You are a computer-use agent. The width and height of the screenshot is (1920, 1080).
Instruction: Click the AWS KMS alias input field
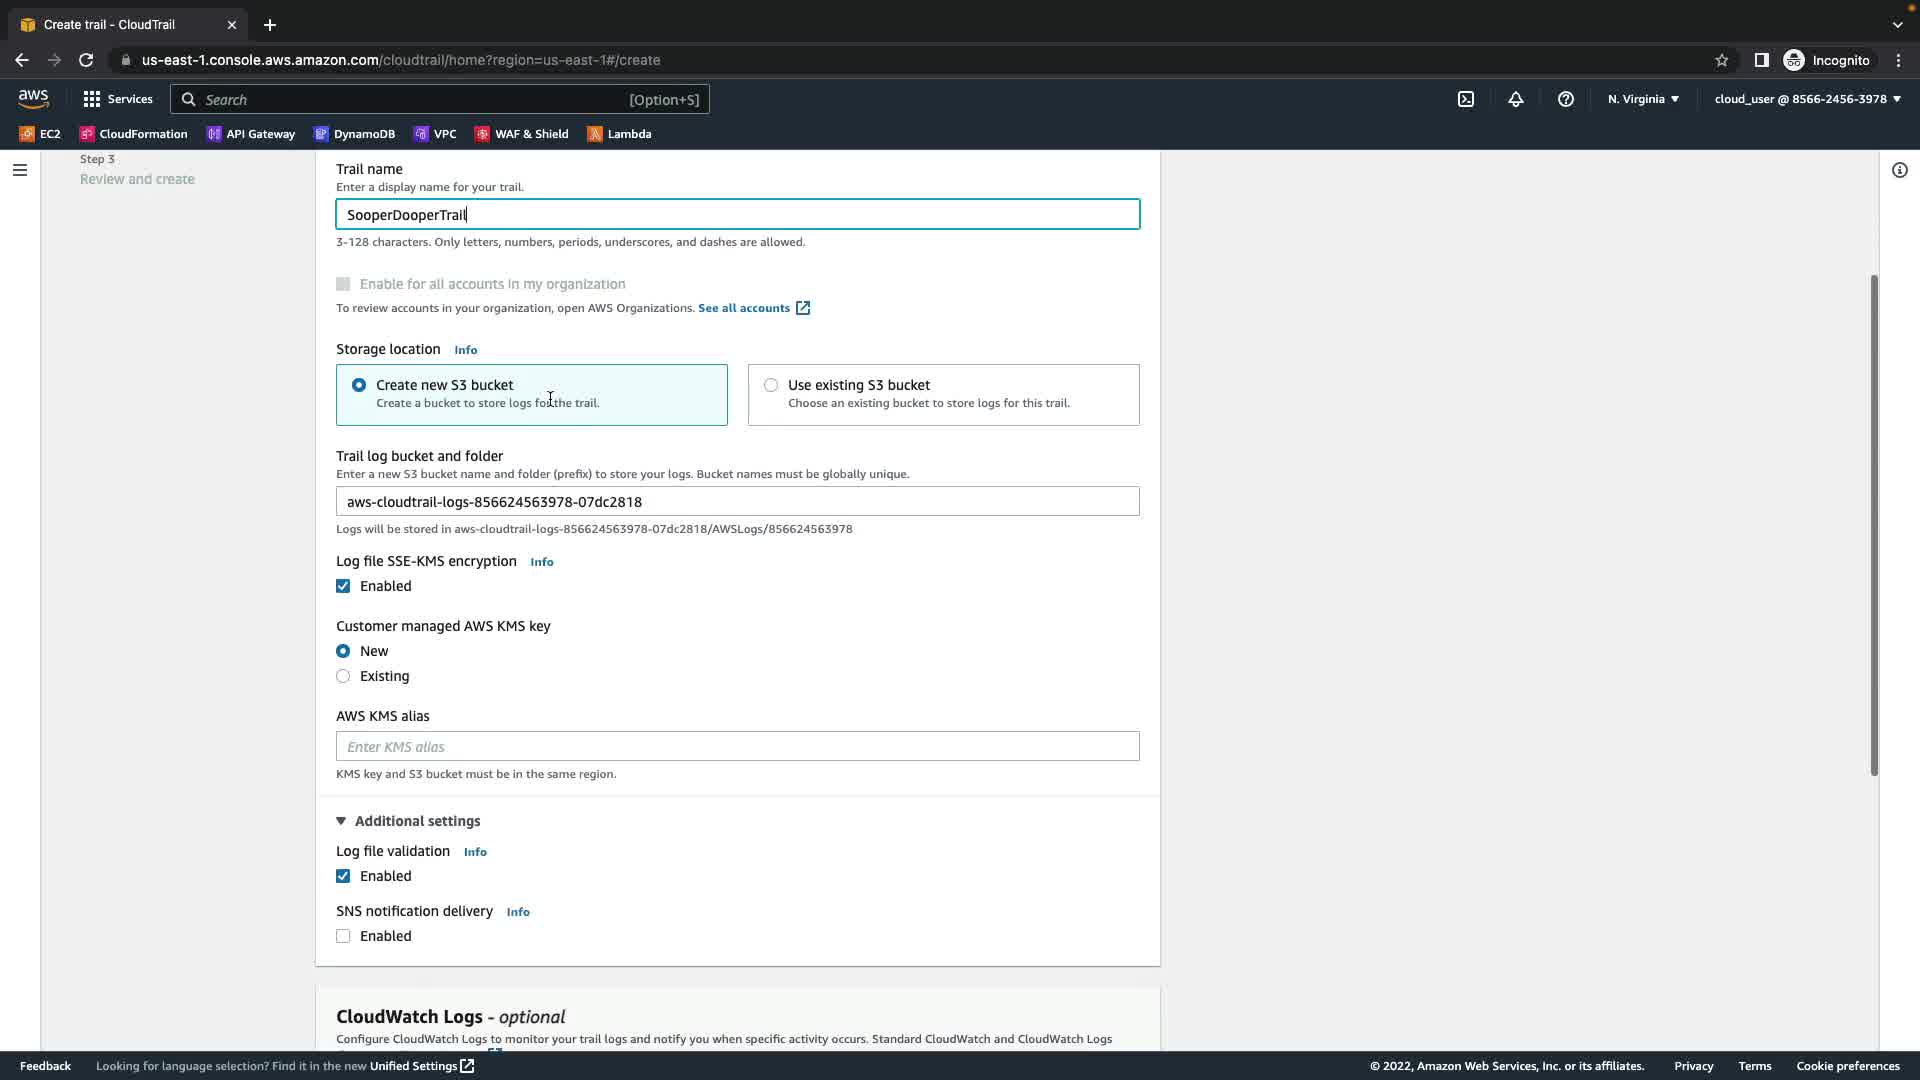(x=737, y=747)
